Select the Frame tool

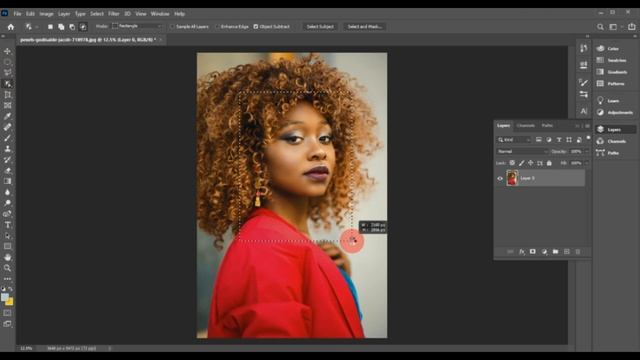click(x=7, y=105)
